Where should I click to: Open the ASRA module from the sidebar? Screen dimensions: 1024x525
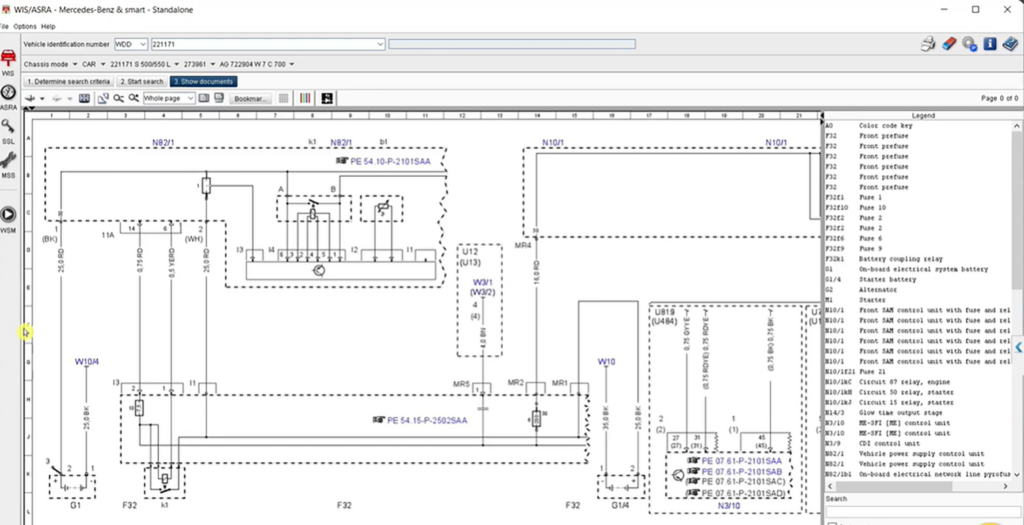click(x=8, y=98)
